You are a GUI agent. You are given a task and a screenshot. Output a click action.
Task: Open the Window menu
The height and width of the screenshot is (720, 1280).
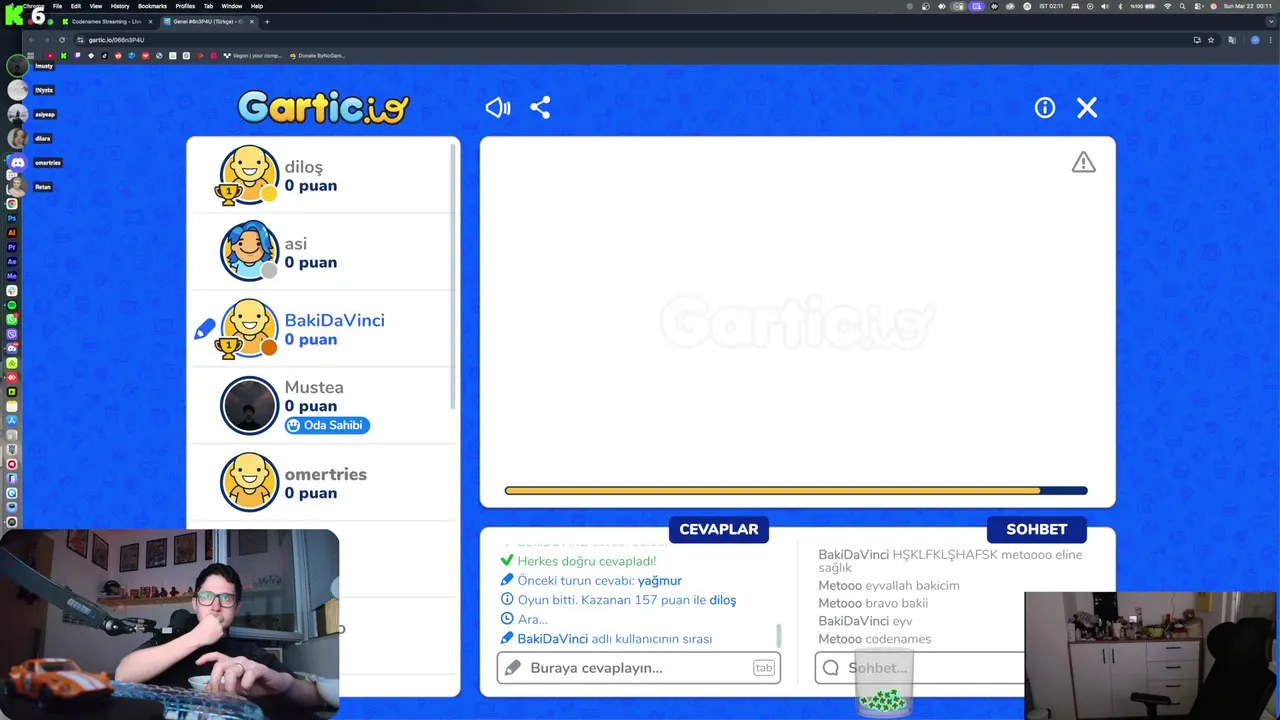tap(231, 6)
